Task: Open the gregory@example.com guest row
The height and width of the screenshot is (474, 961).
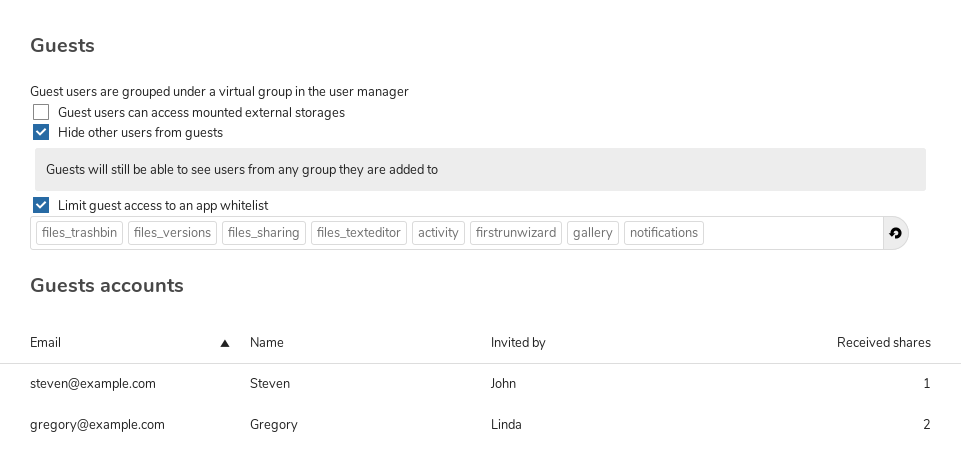Action: [480, 425]
